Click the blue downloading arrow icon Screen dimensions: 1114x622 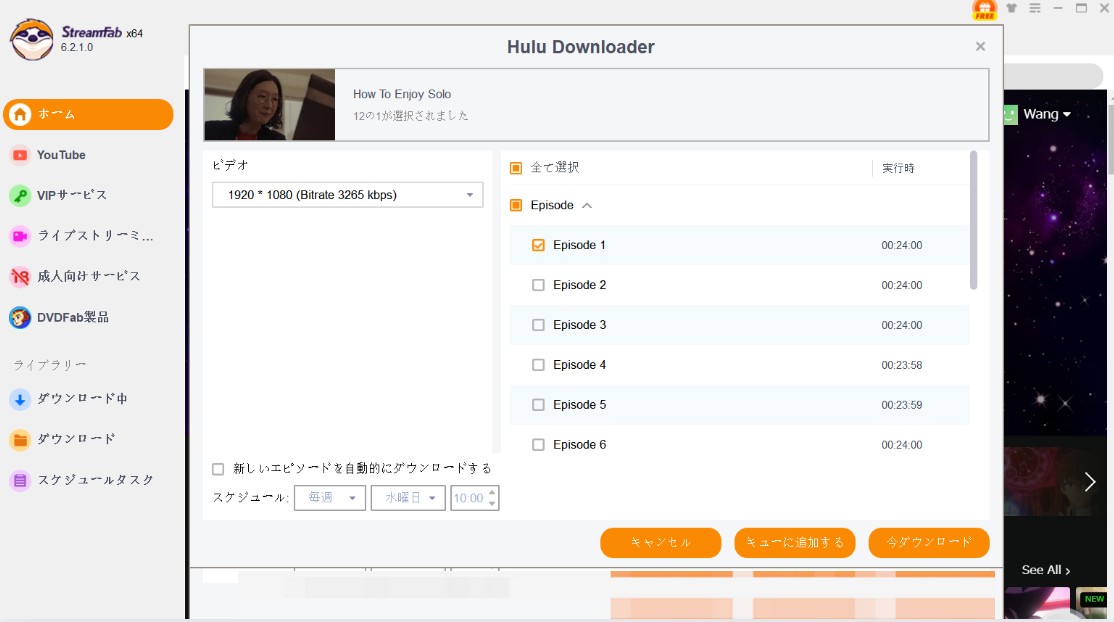click(x=20, y=400)
